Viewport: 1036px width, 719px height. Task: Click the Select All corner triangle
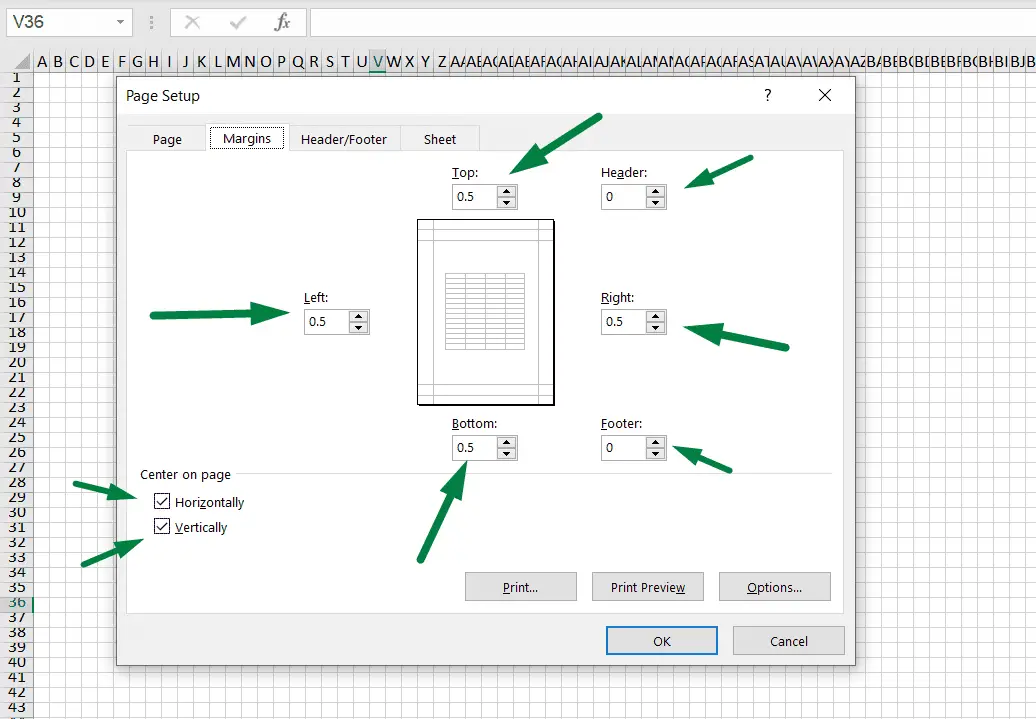coord(22,62)
